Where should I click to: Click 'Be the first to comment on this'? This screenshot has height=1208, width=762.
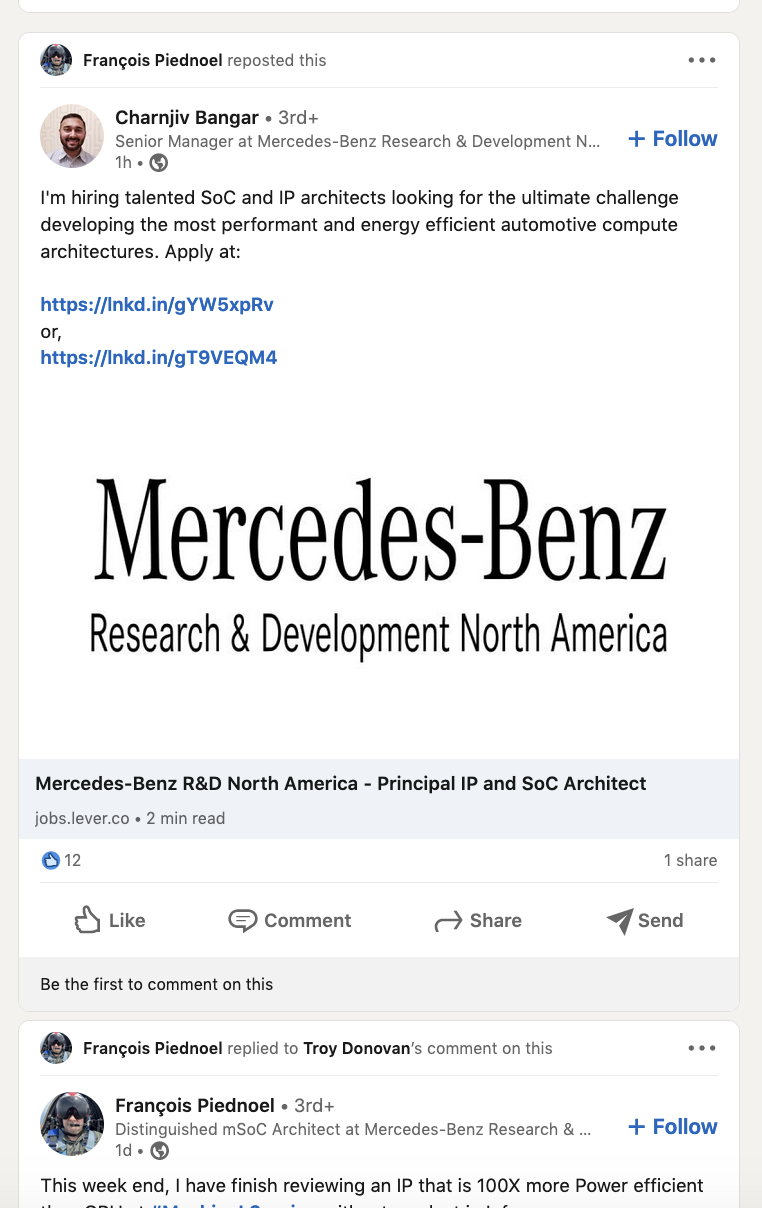tap(157, 984)
